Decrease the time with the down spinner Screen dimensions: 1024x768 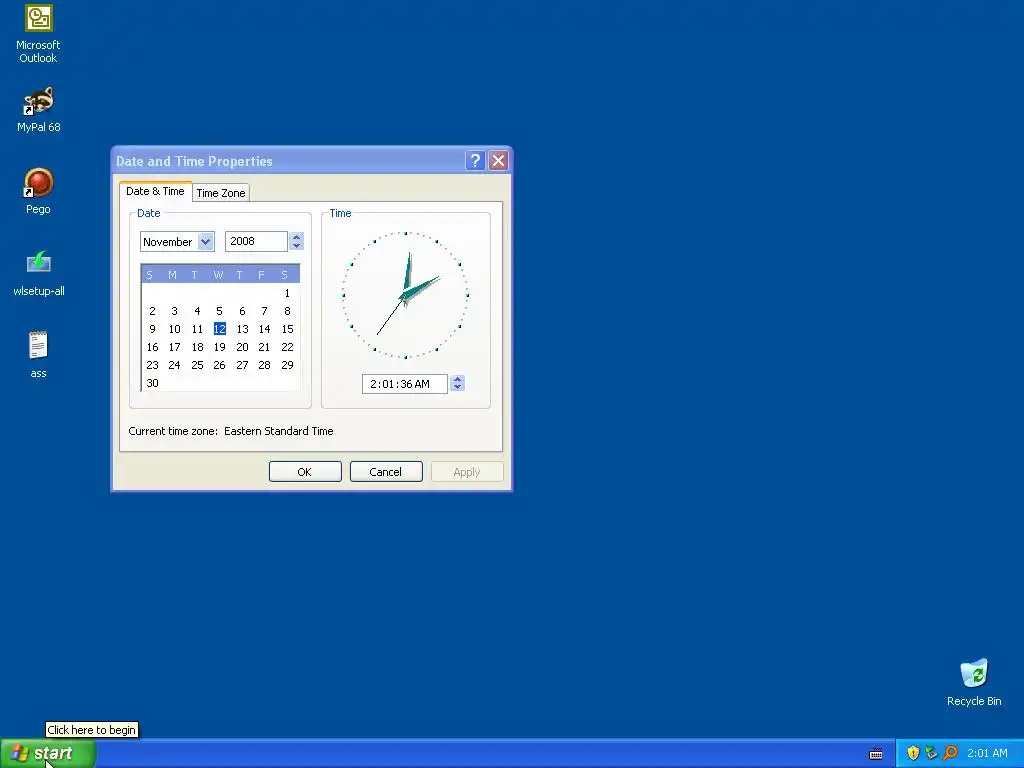pyautogui.click(x=457, y=388)
